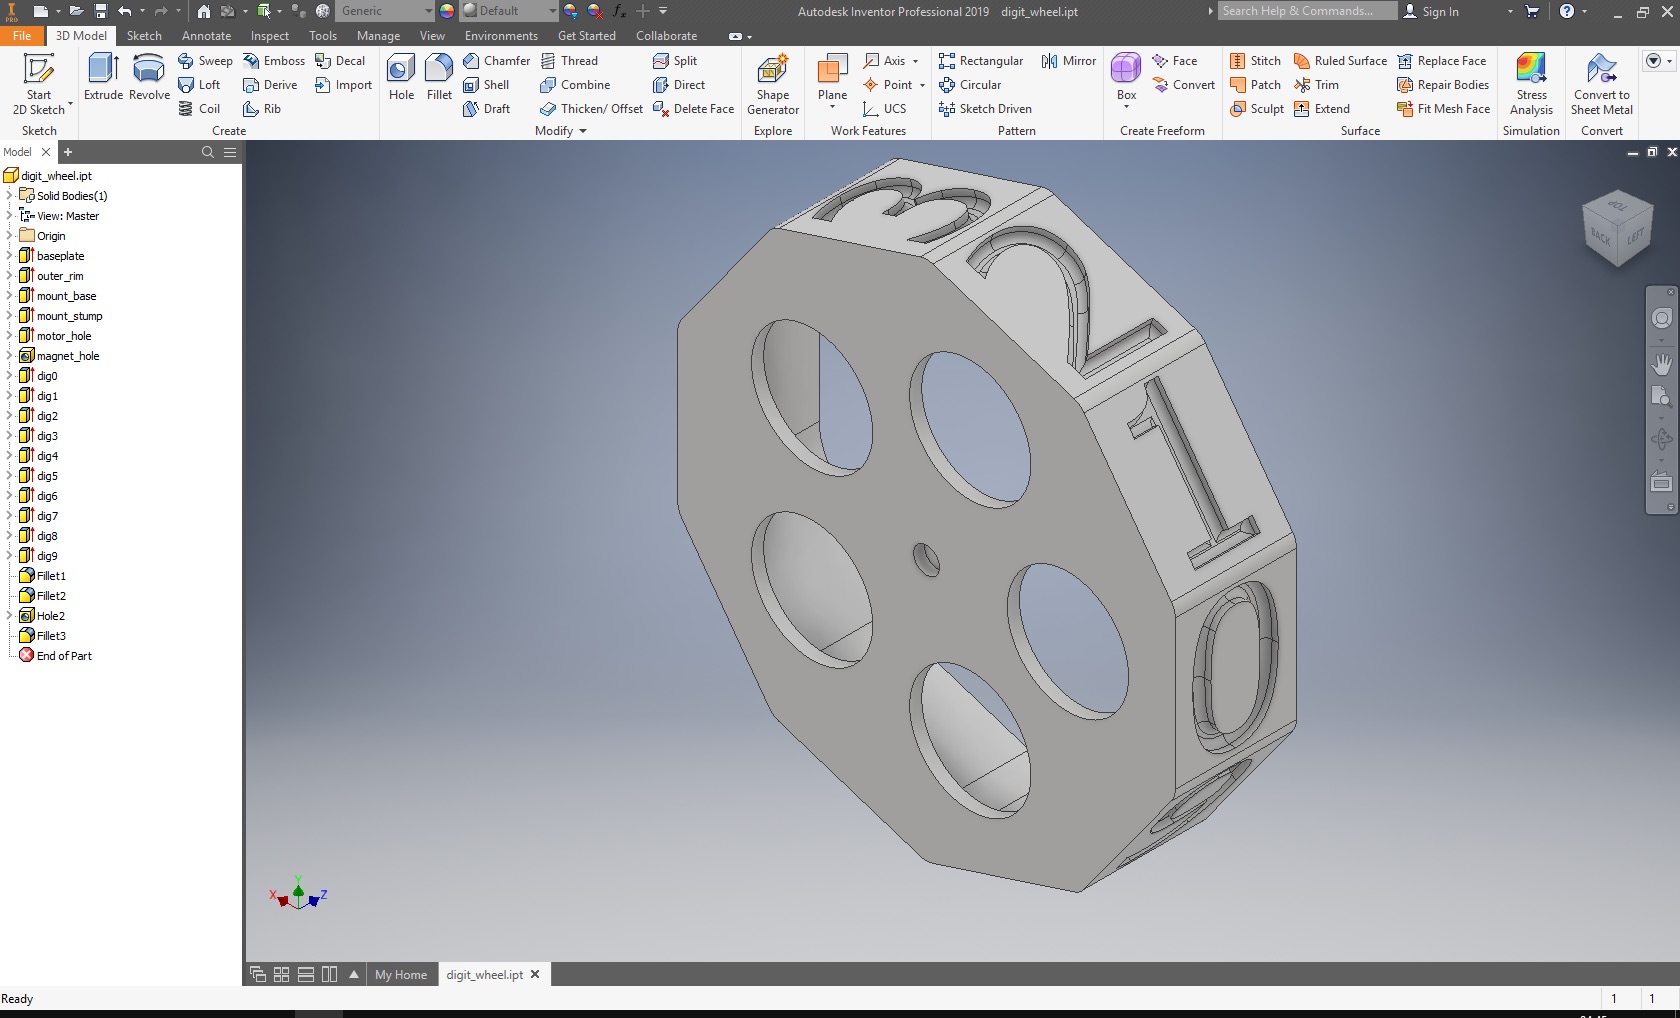Expand the Origin folder
Screen dimensions: 1680x1018
9,236
